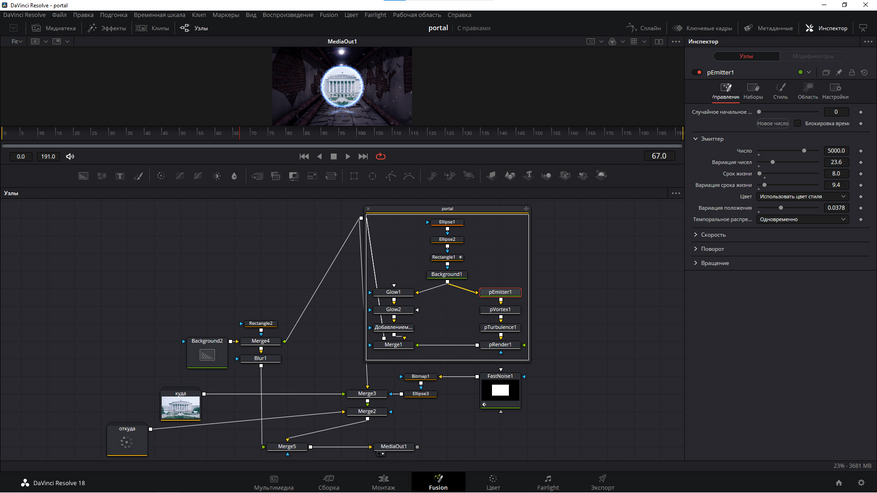Toggle keyframe diamond for Number parameter
Screen dimensions: 877x493
[861, 151]
